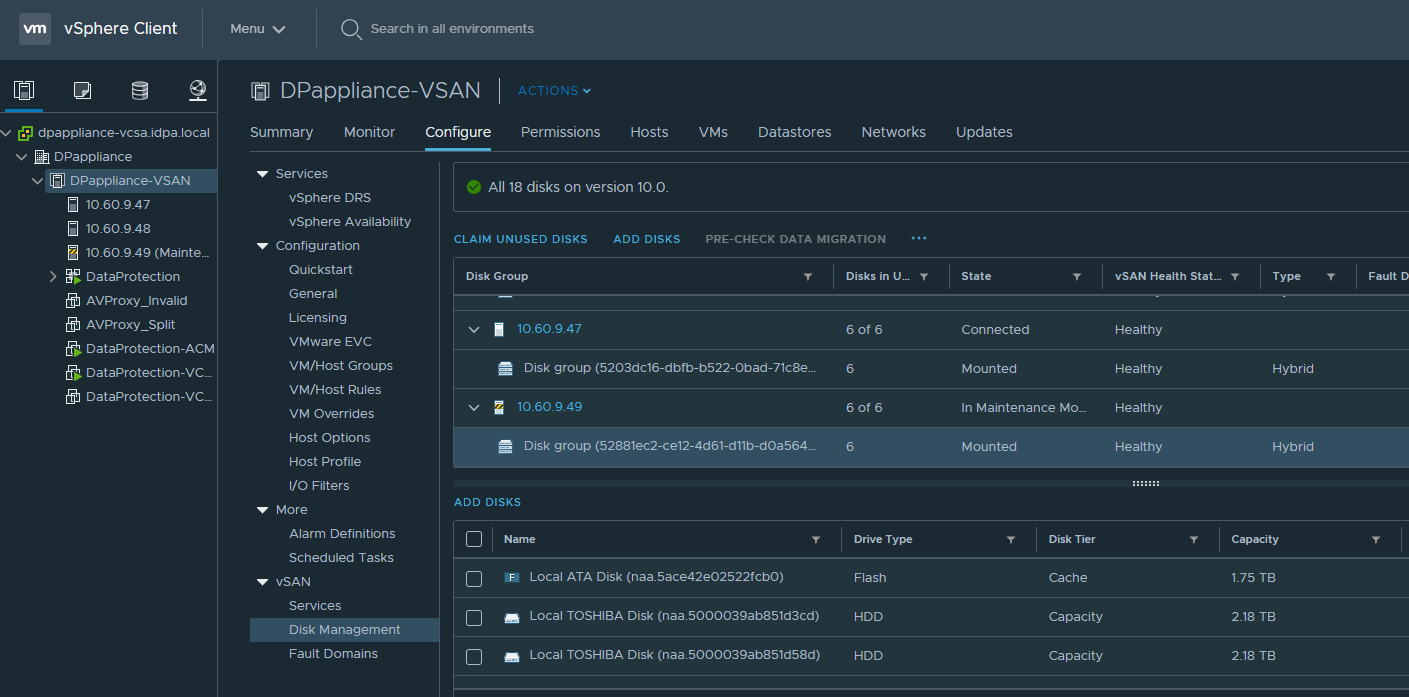Select all disks in the Add Disks table
This screenshot has width=1409, height=697.
(x=474, y=539)
